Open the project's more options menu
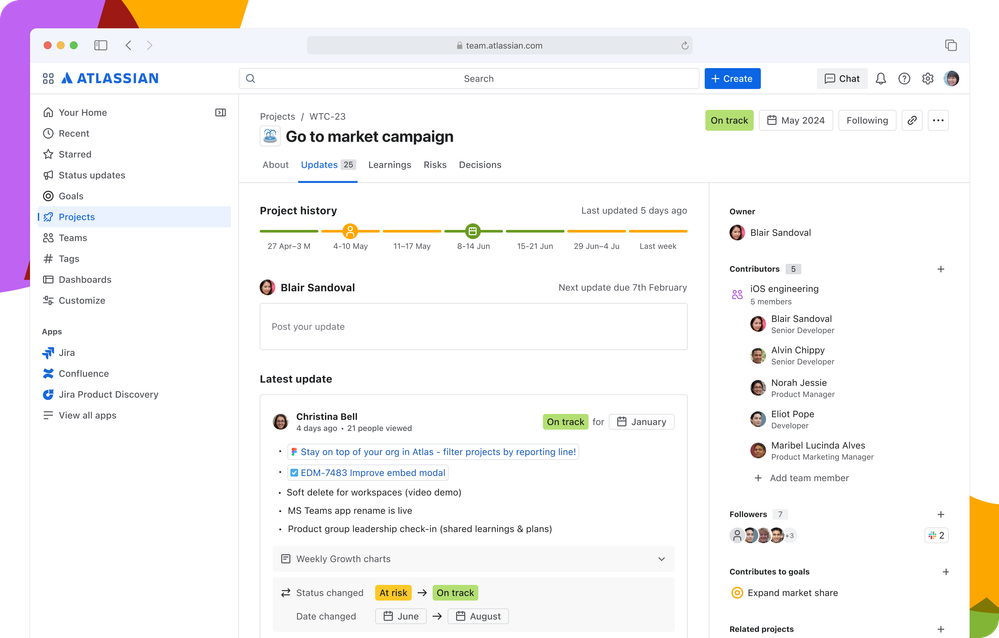 coord(938,119)
